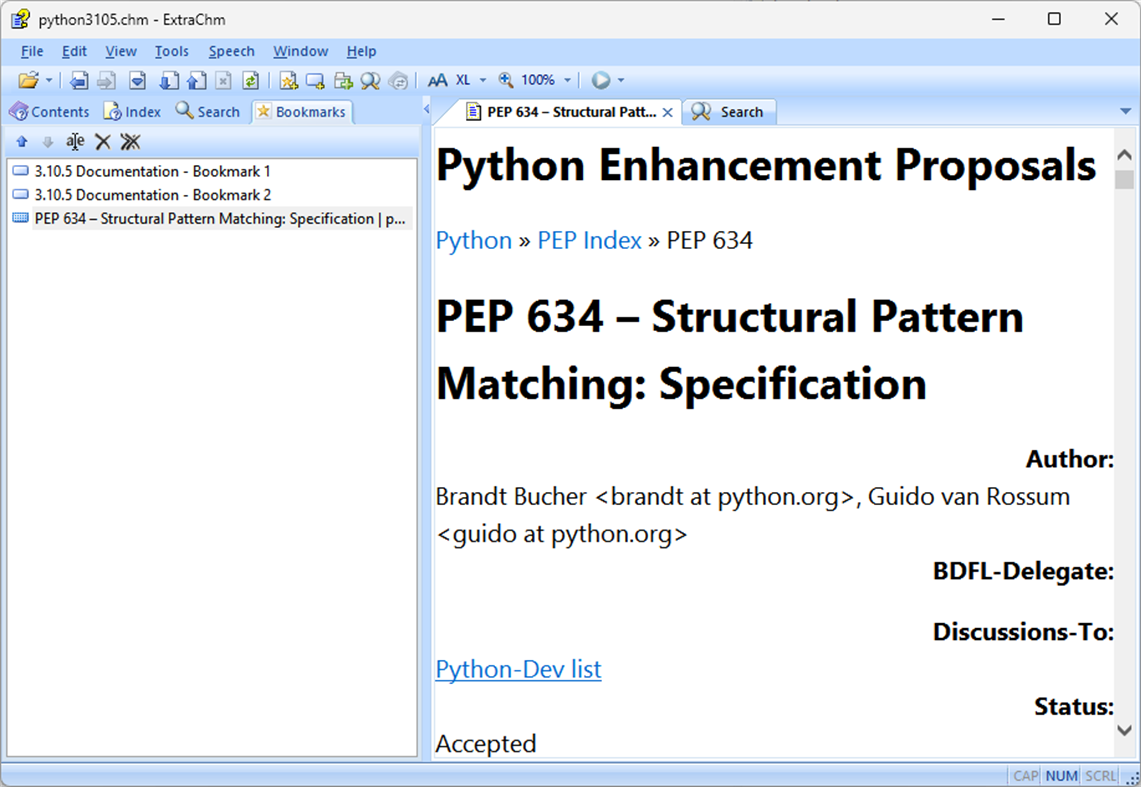Click the 'PEP 634' breadcrumb text

[709, 241]
